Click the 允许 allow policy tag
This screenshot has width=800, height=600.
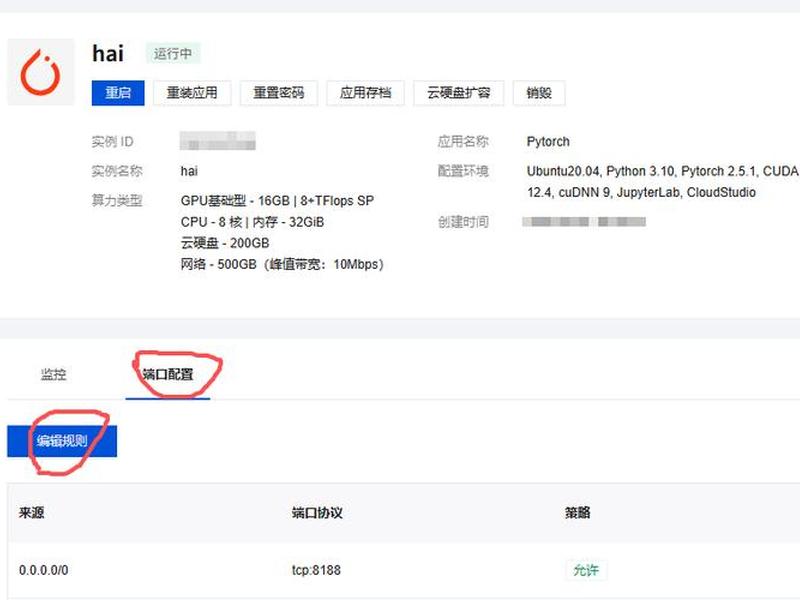click(586, 570)
